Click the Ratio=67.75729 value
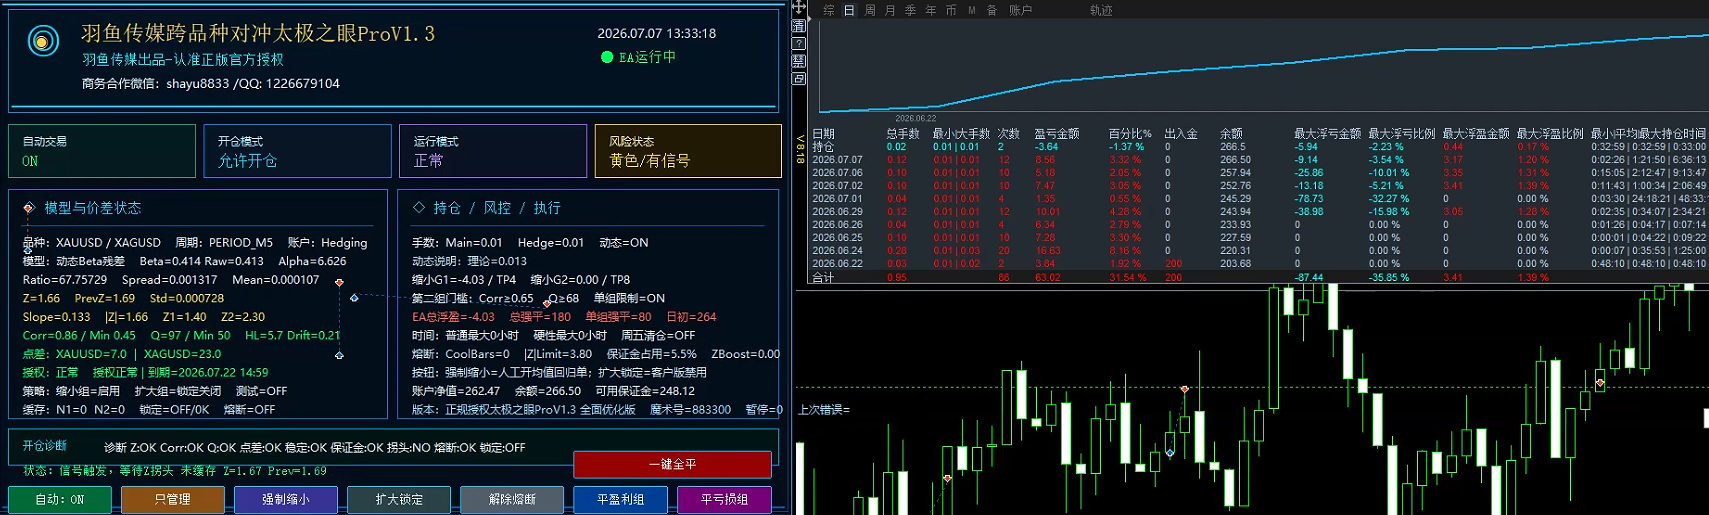 65,280
